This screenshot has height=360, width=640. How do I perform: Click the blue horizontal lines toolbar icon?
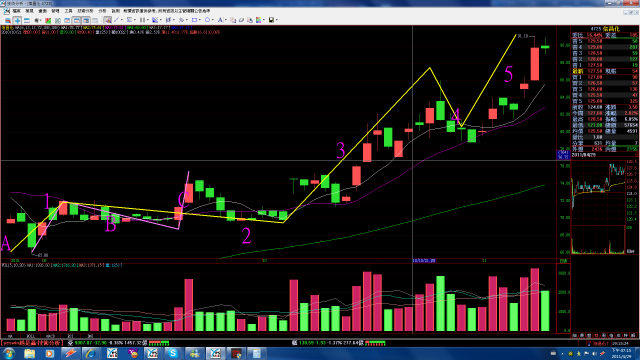click(x=27, y=20)
